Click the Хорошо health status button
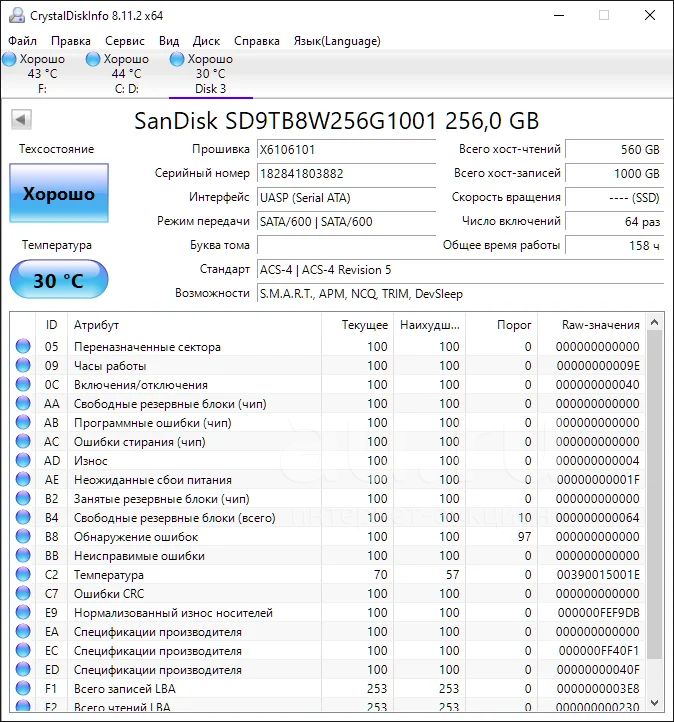 [x=59, y=193]
